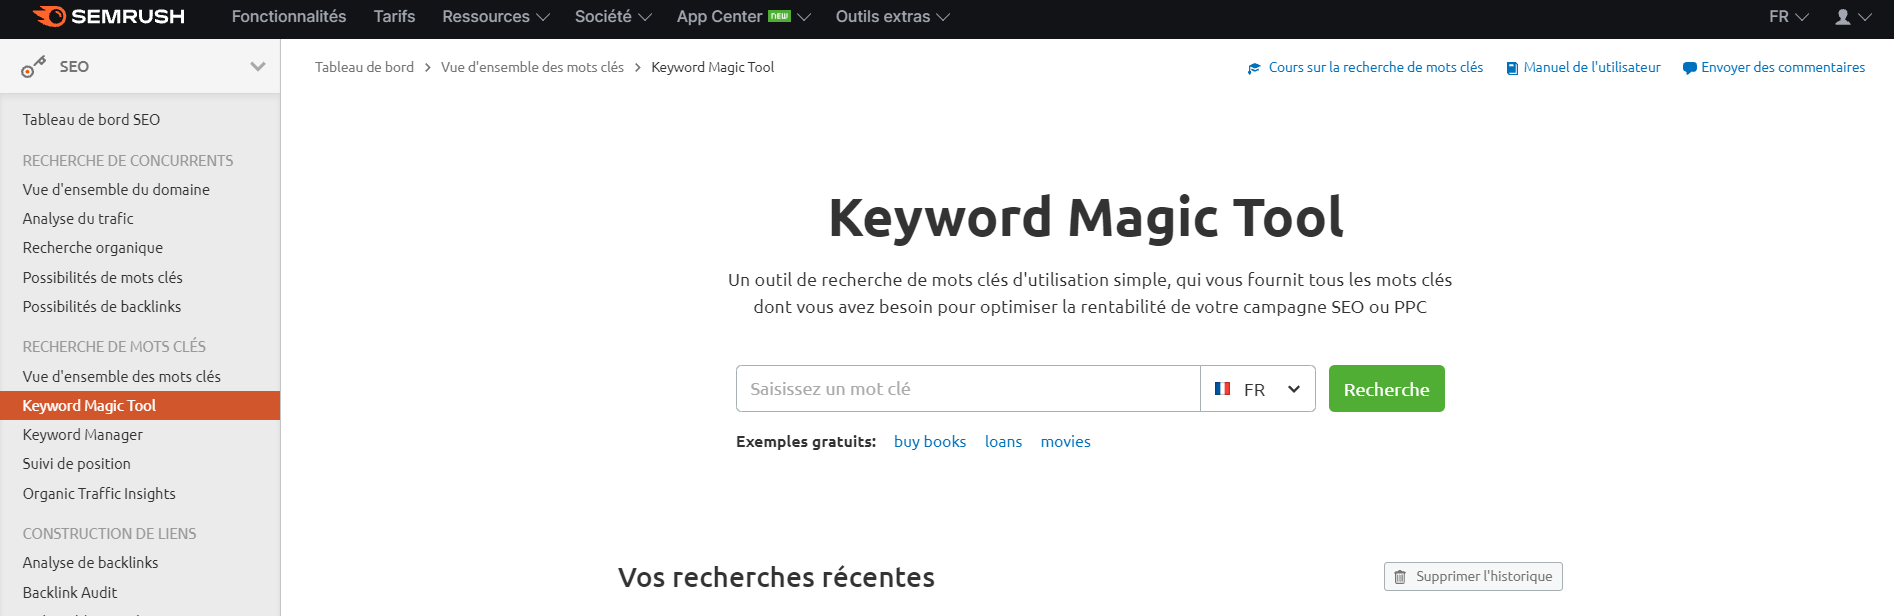
Task: Click the CONSTRUCTION DE LIENS heading
Action: coord(110,534)
